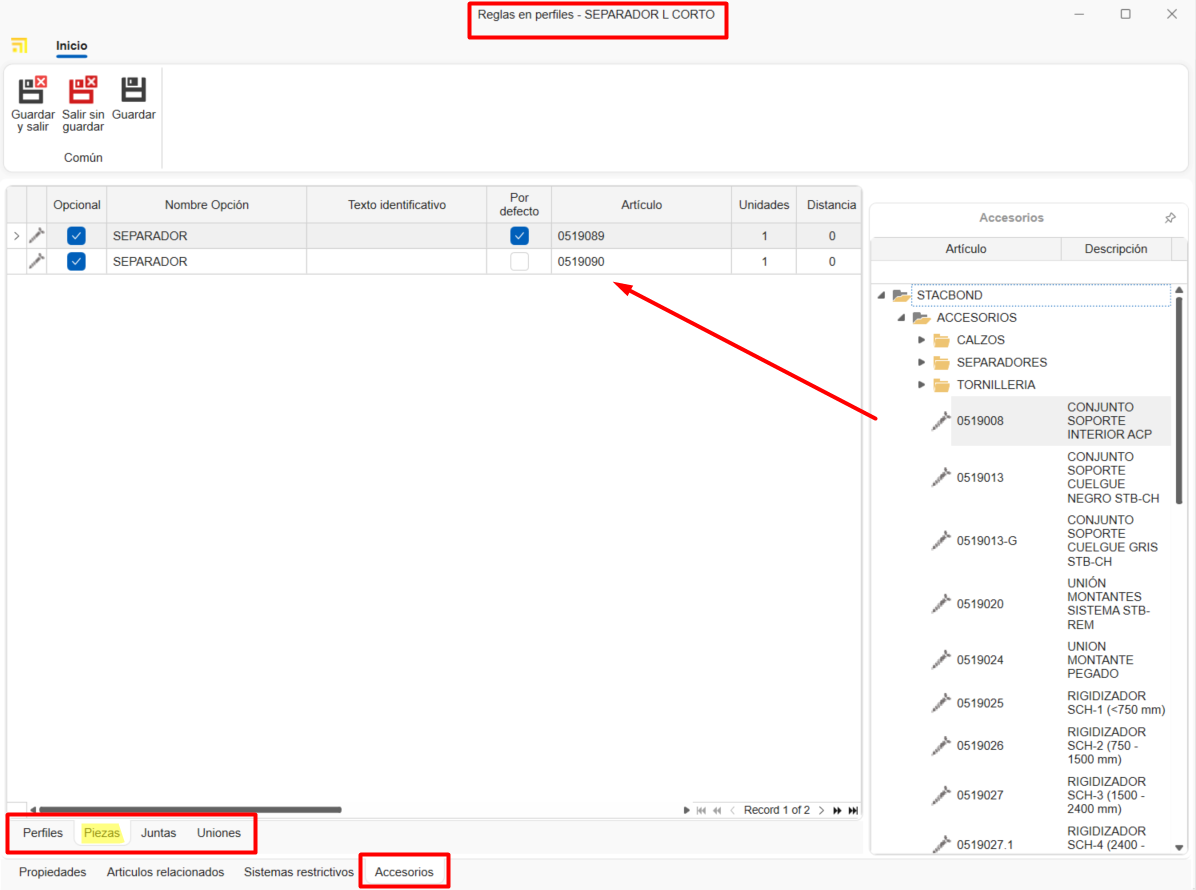Image resolution: width=1196 pixels, height=890 pixels.
Task: Expand the CALZOS folder
Action: point(922,340)
